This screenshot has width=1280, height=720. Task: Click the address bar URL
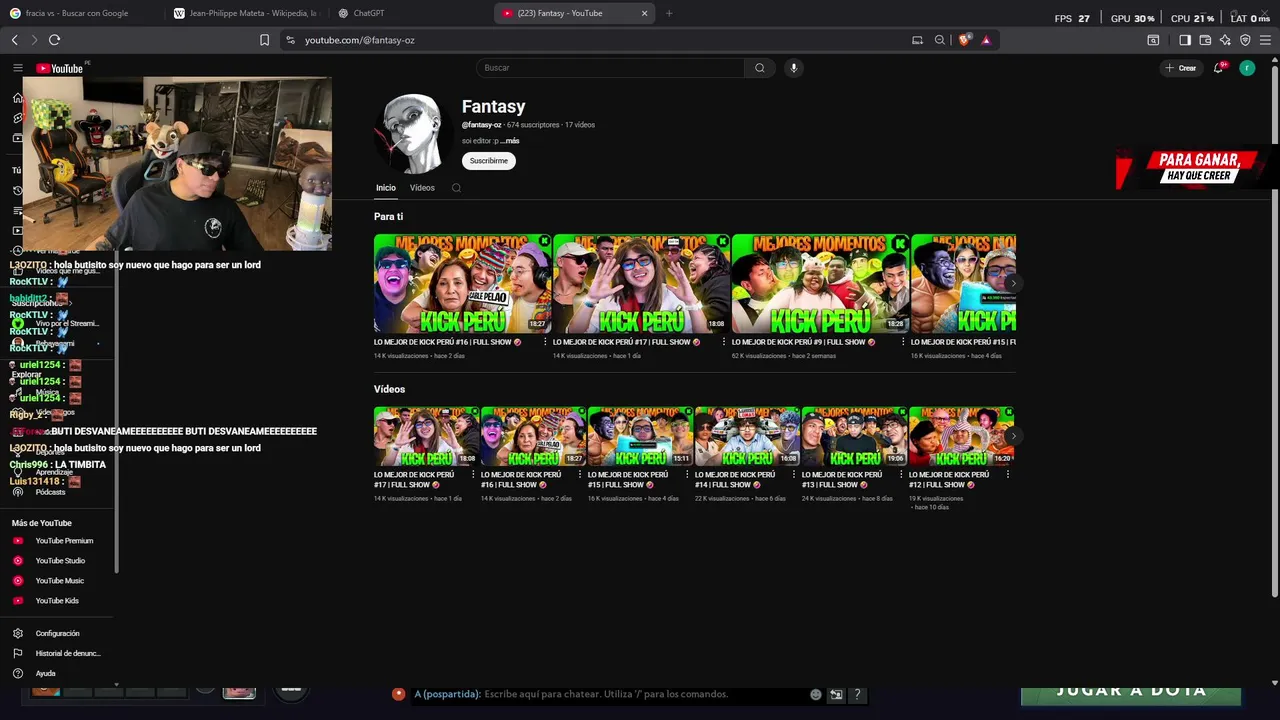click(x=360, y=40)
